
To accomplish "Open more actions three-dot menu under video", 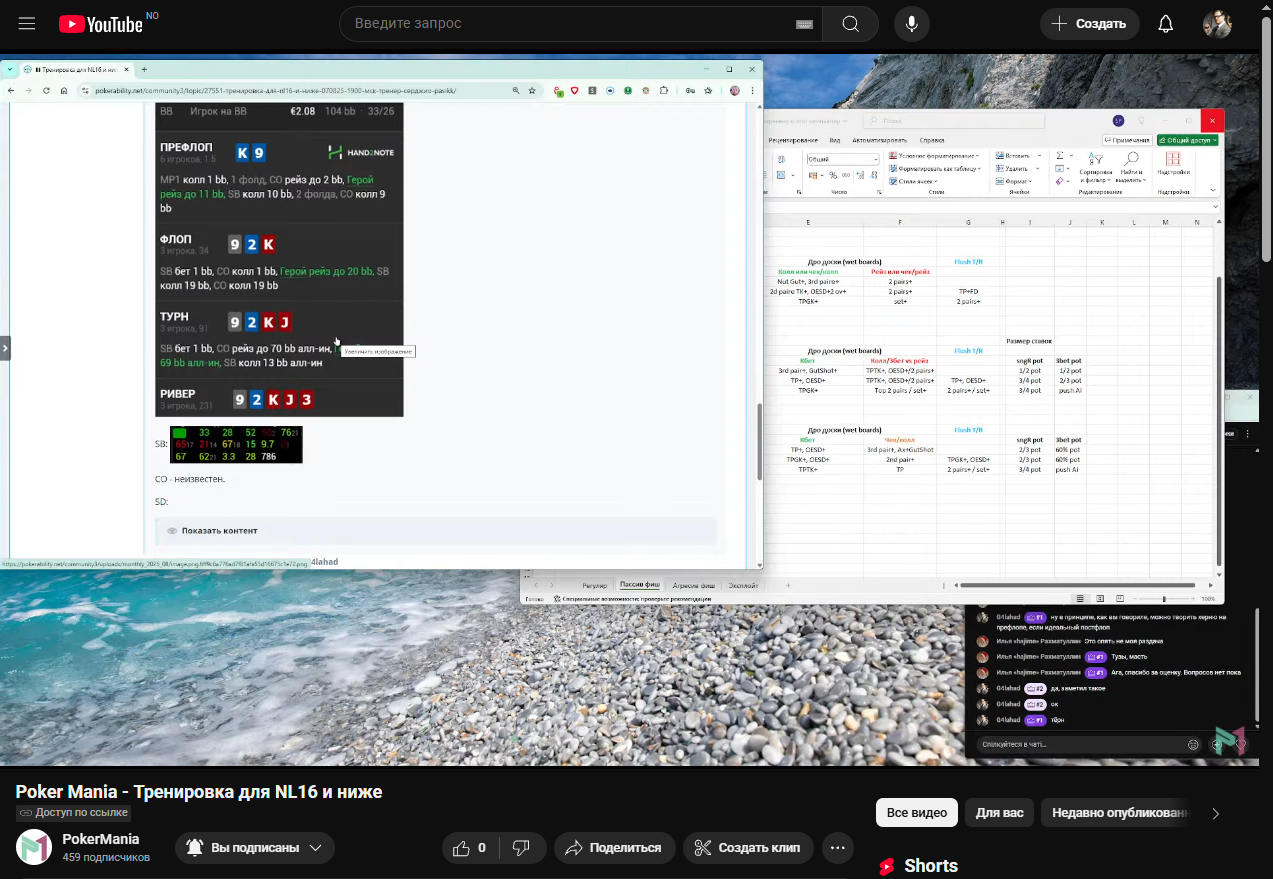I will pyautogui.click(x=838, y=848).
